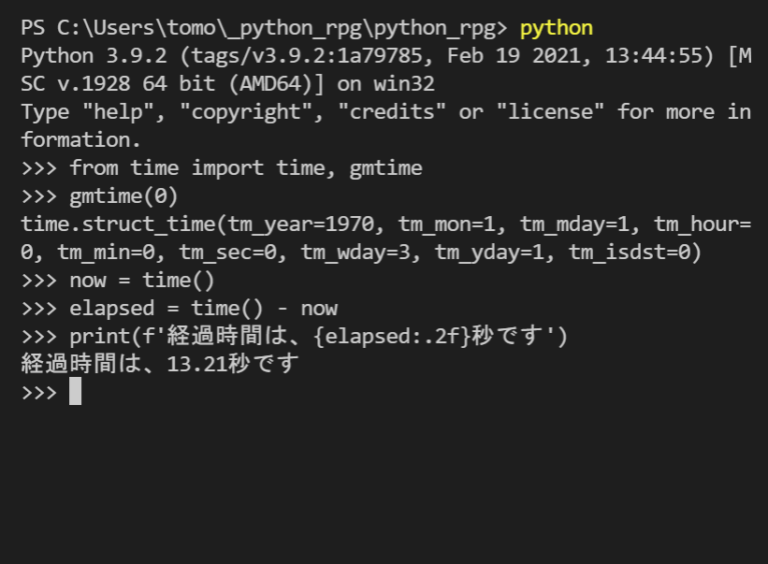Click the now = time() line
The width and height of the screenshot is (768, 564).
click(x=142, y=280)
